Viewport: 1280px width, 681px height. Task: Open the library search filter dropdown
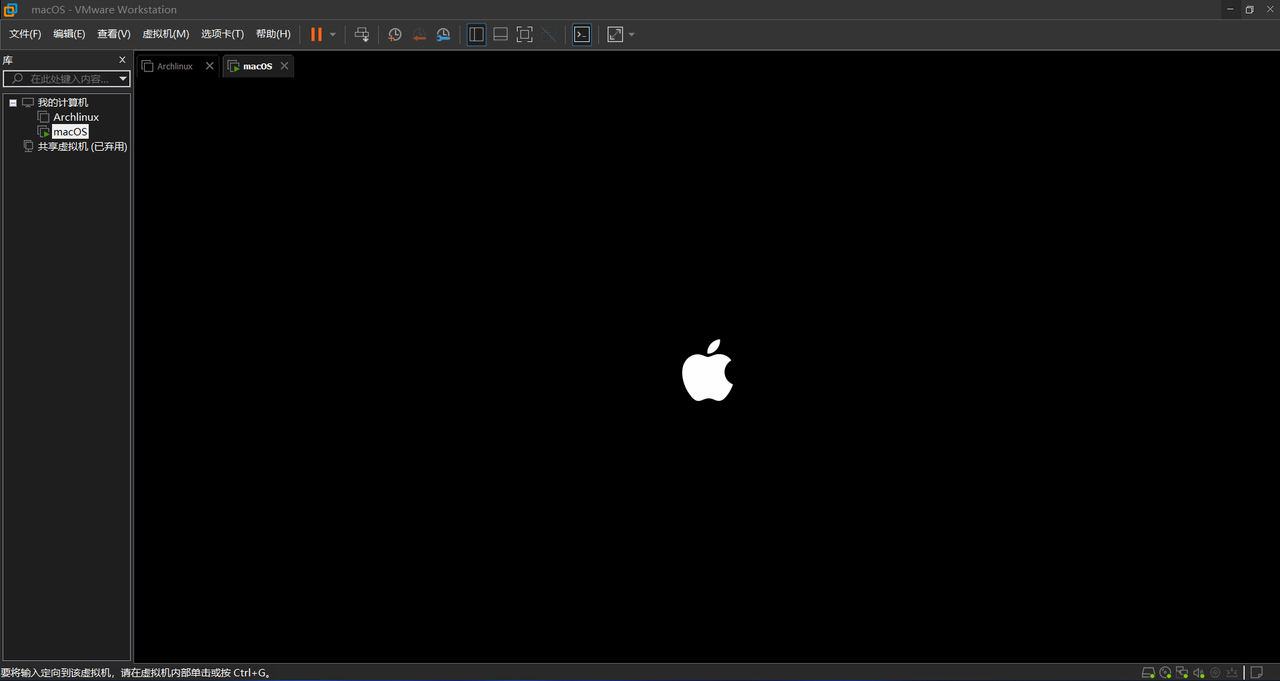[x=123, y=79]
